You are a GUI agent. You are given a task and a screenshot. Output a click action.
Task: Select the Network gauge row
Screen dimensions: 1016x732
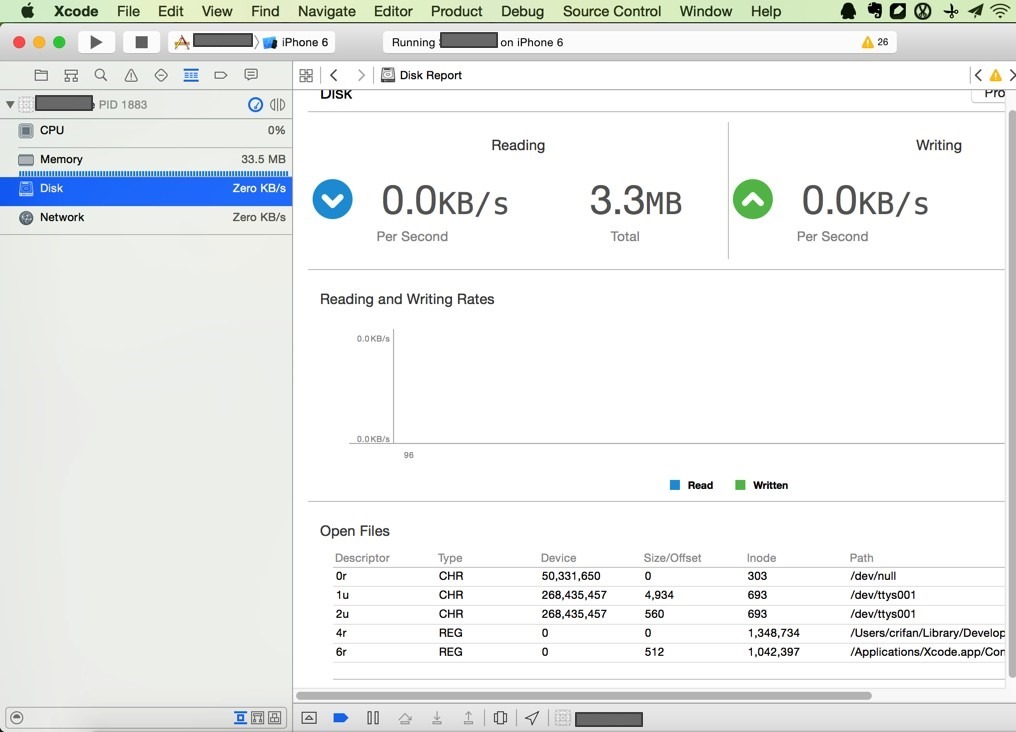(146, 218)
